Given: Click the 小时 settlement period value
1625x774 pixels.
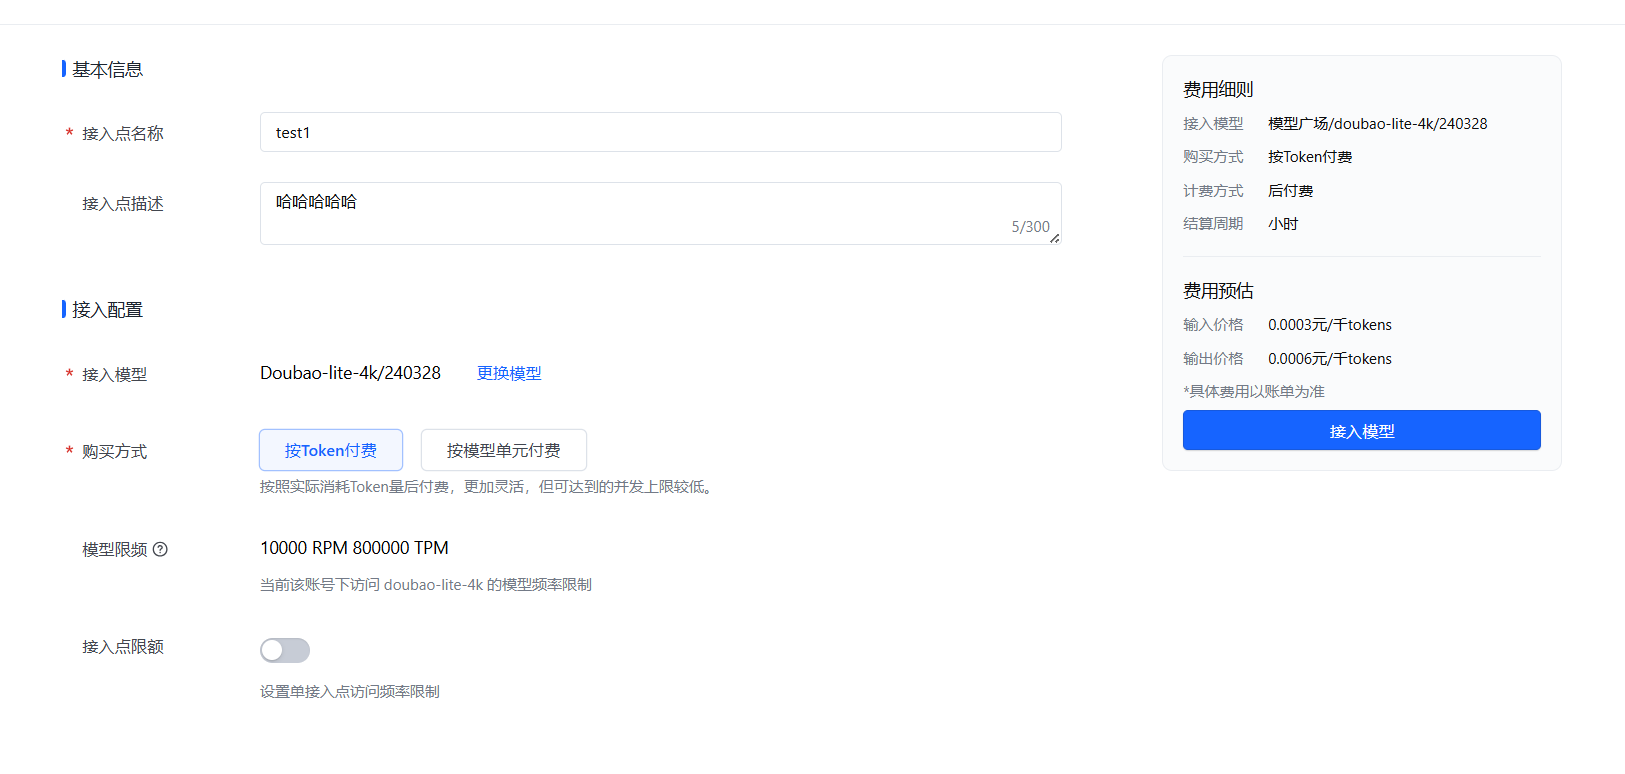Looking at the screenshot, I should [x=1283, y=224].
